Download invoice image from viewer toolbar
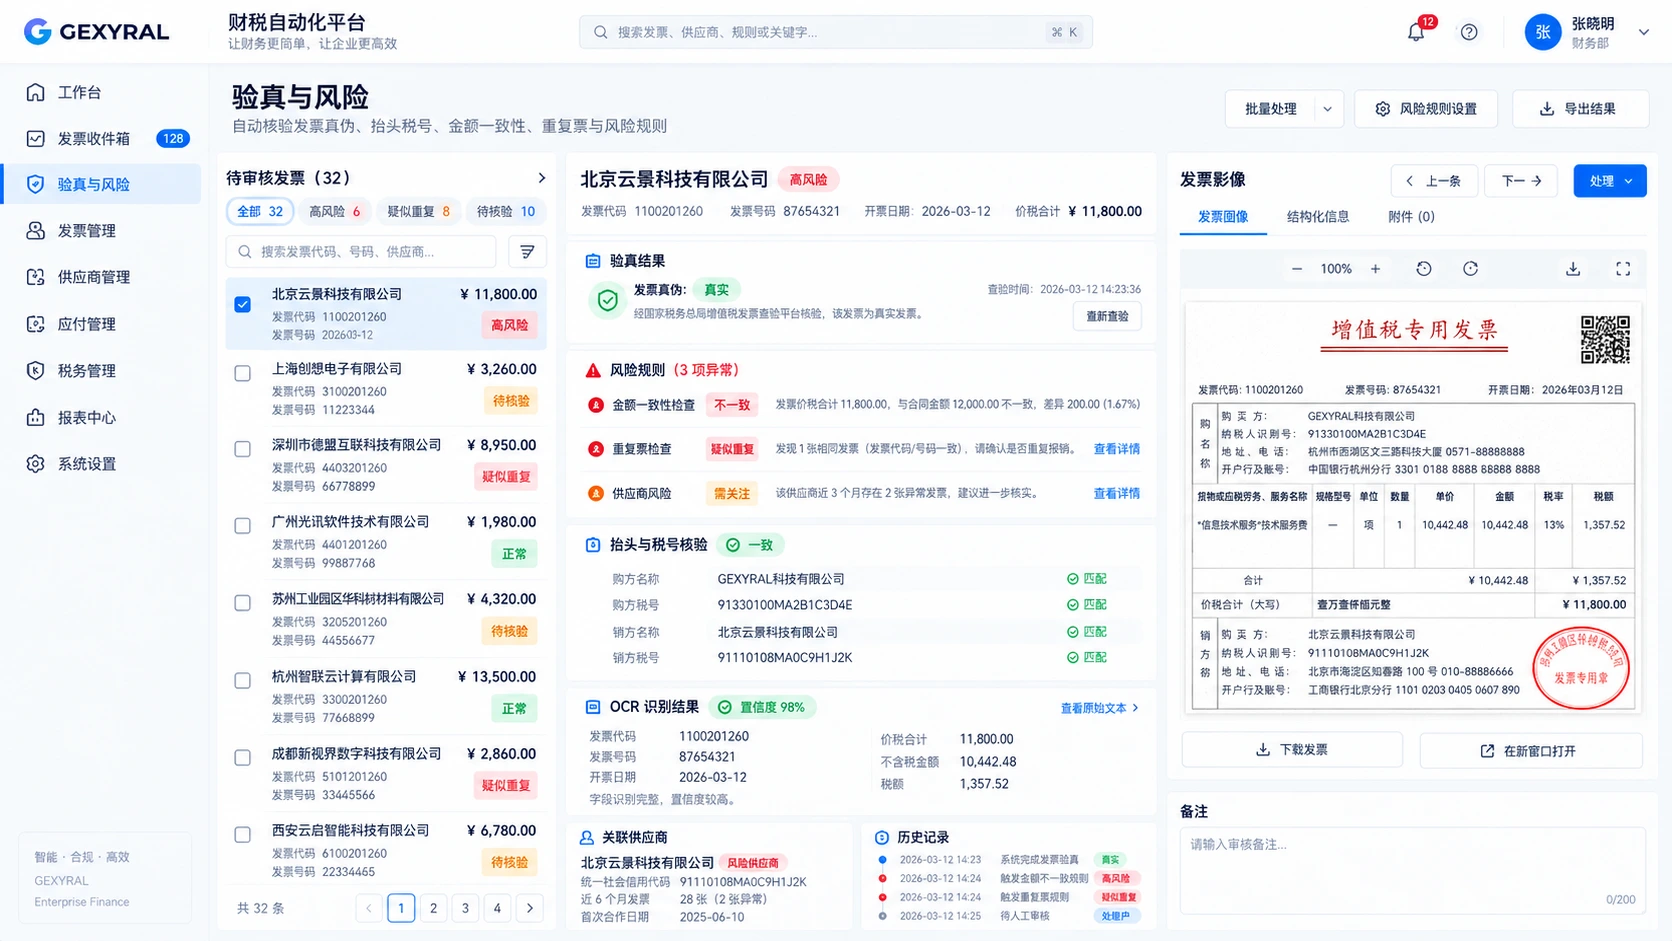The width and height of the screenshot is (1672, 941). click(1573, 269)
